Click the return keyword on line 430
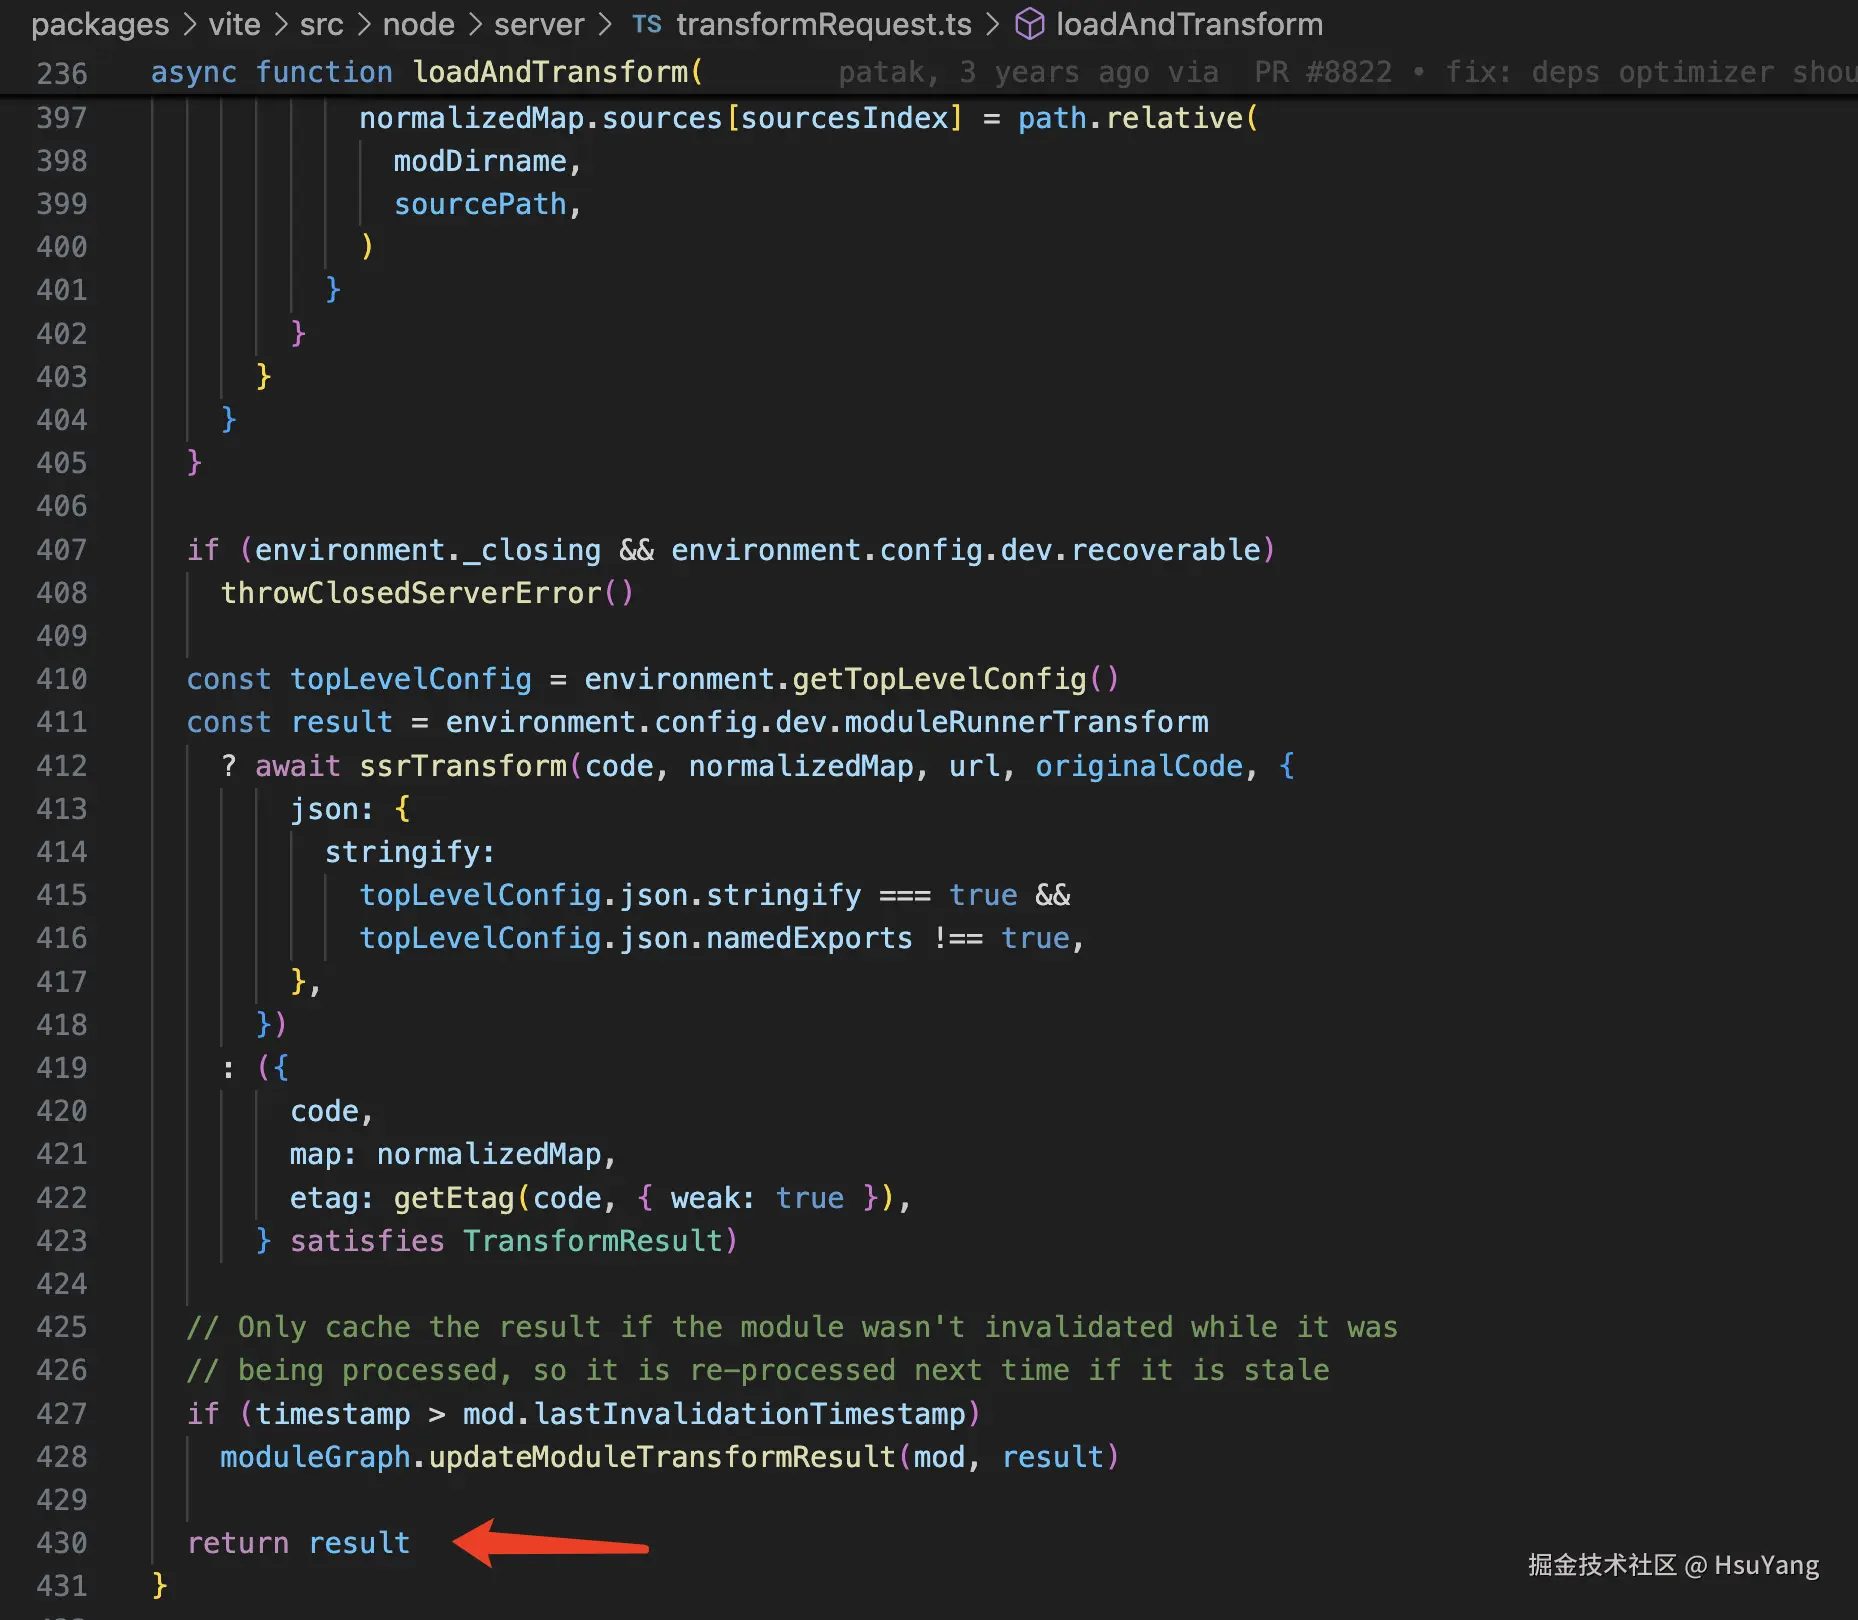Image resolution: width=1858 pixels, height=1620 pixels. 238,1543
